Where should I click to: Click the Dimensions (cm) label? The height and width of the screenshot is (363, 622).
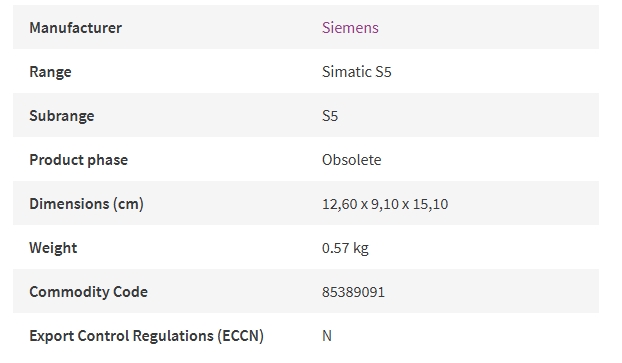pos(86,204)
